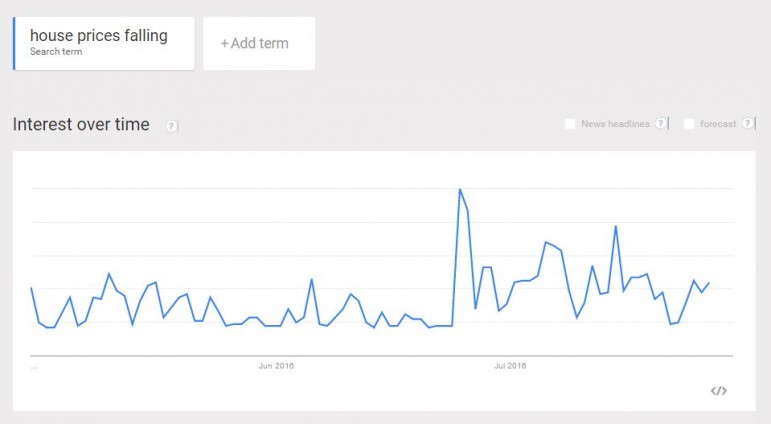The image size is (771, 424).
Task: Click the Jun 2016 axis label
Action: point(276,366)
